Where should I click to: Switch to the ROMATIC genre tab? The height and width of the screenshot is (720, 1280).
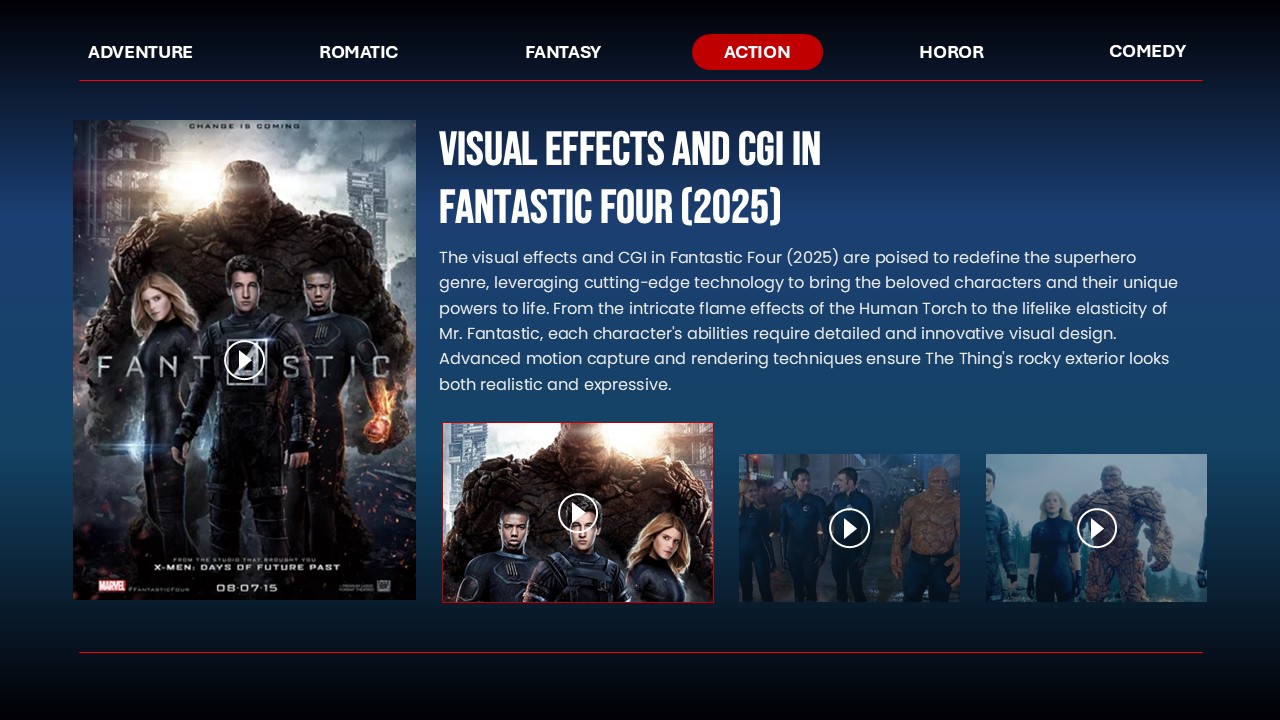(x=359, y=52)
